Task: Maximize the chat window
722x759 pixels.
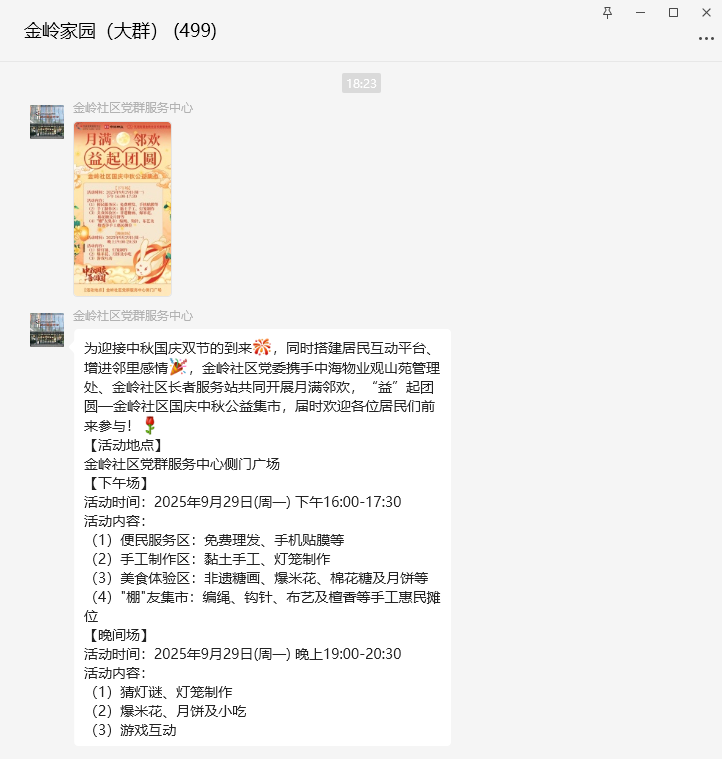Action: (673, 13)
